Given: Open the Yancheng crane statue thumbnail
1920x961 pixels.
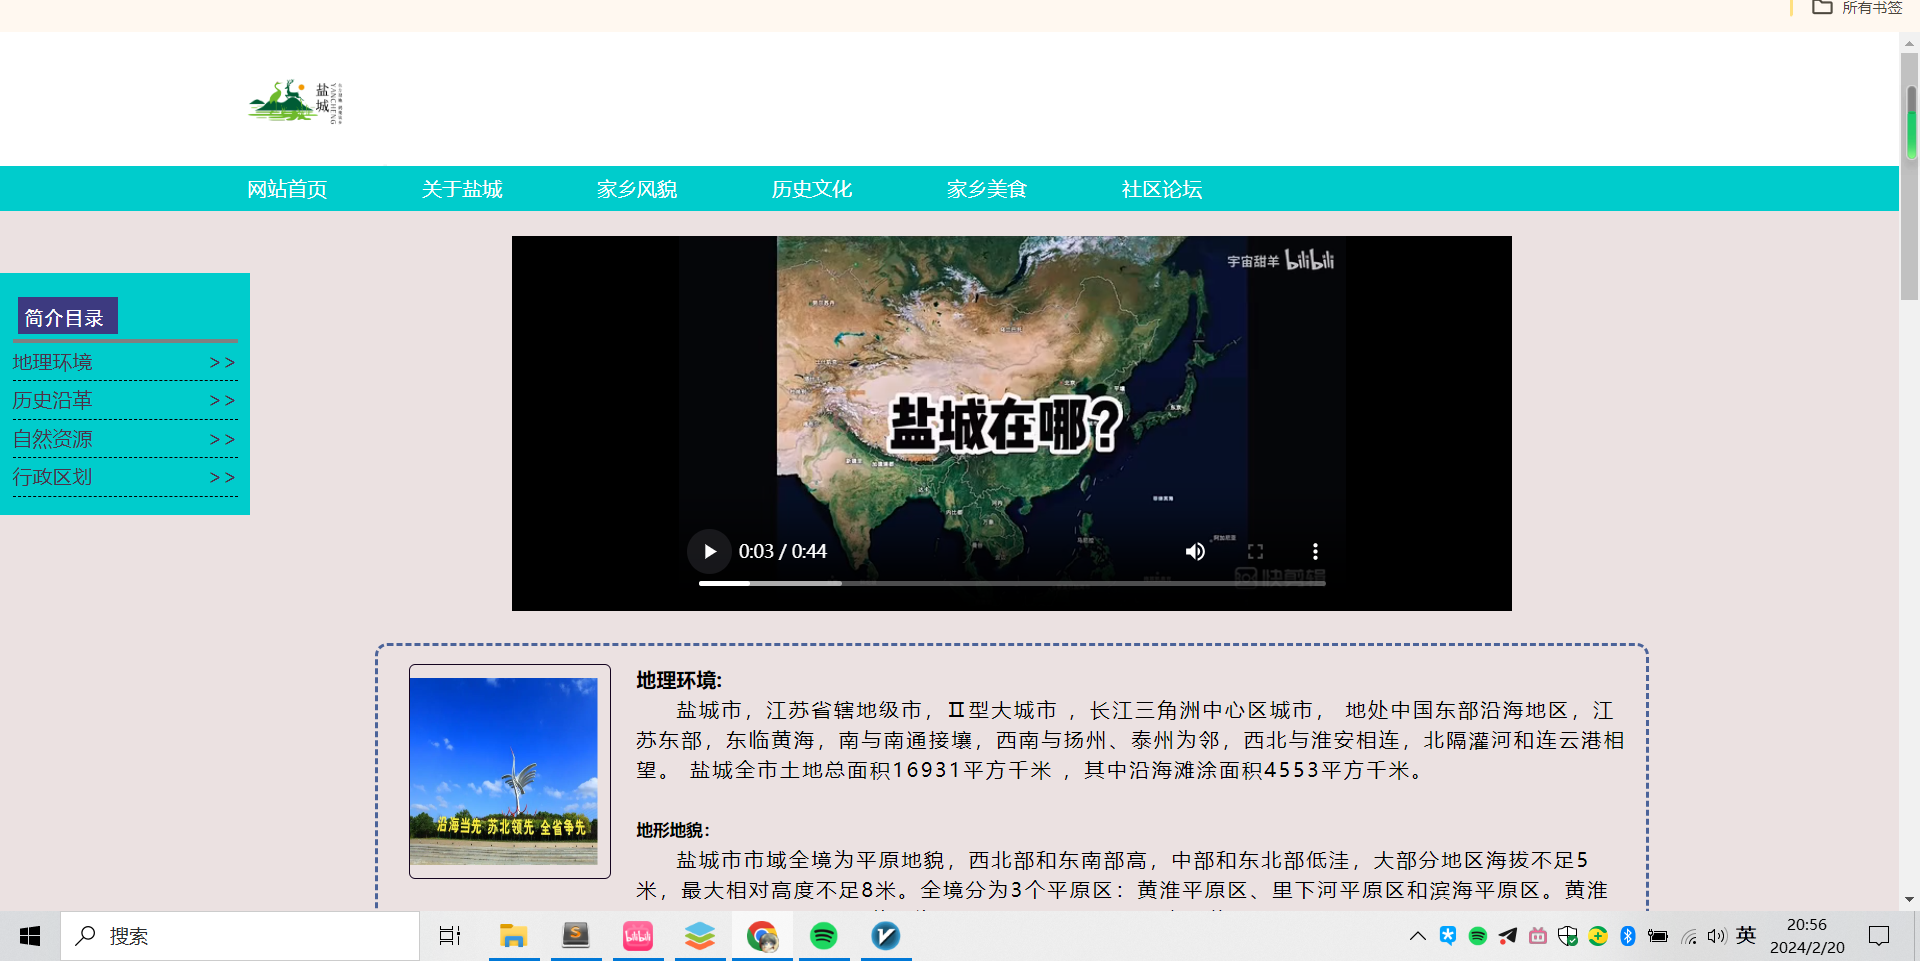Looking at the screenshot, I should coord(504,772).
